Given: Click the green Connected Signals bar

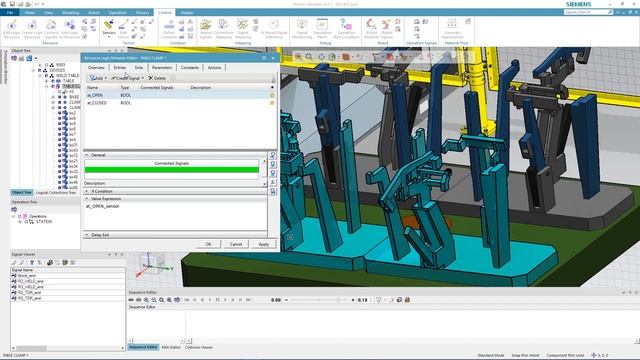Looking at the screenshot, I should point(171,170).
